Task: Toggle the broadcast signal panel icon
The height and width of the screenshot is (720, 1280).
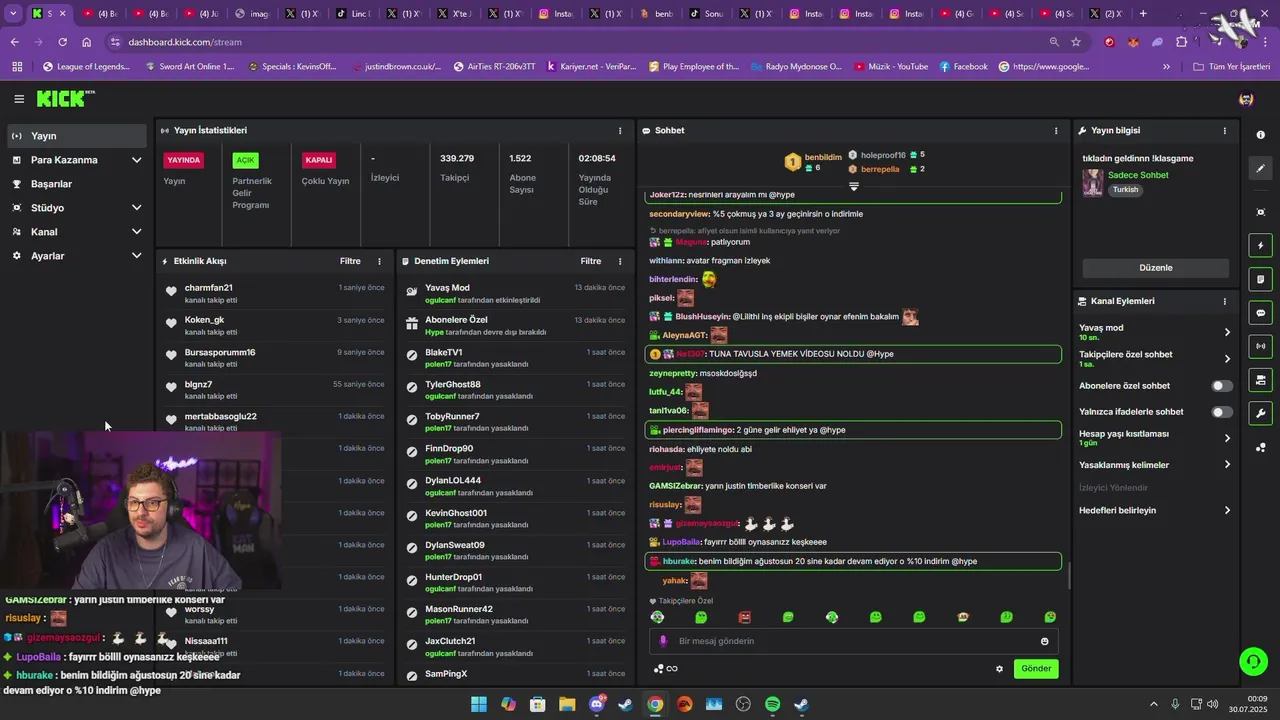Action: click(x=1260, y=346)
